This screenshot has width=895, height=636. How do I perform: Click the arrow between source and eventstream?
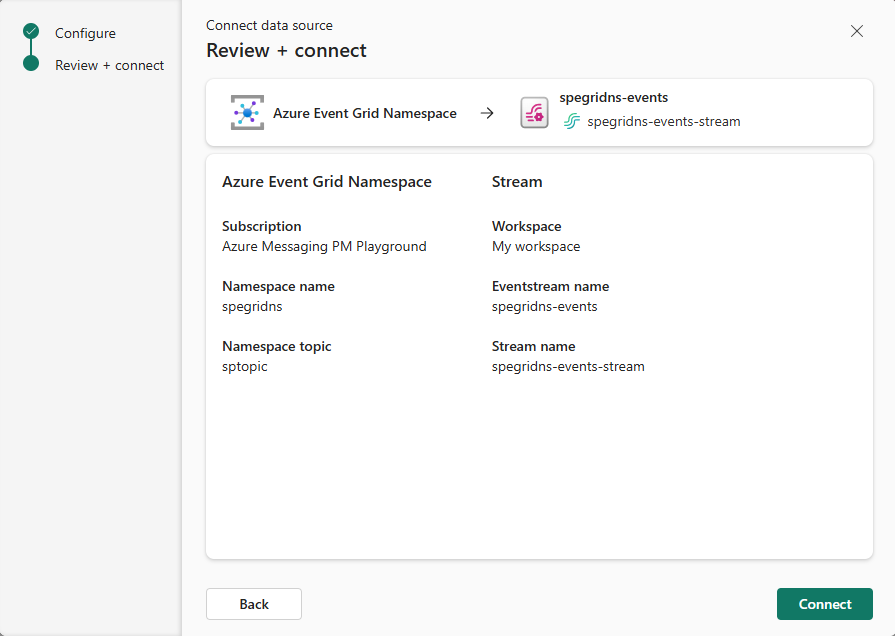[x=487, y=112]
